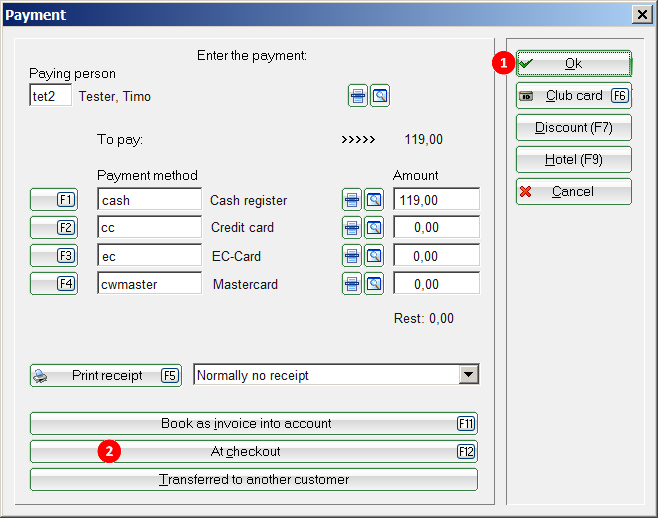Click the list icon in Credit card row
Viewport: 658px width, 518px height.
352,228
